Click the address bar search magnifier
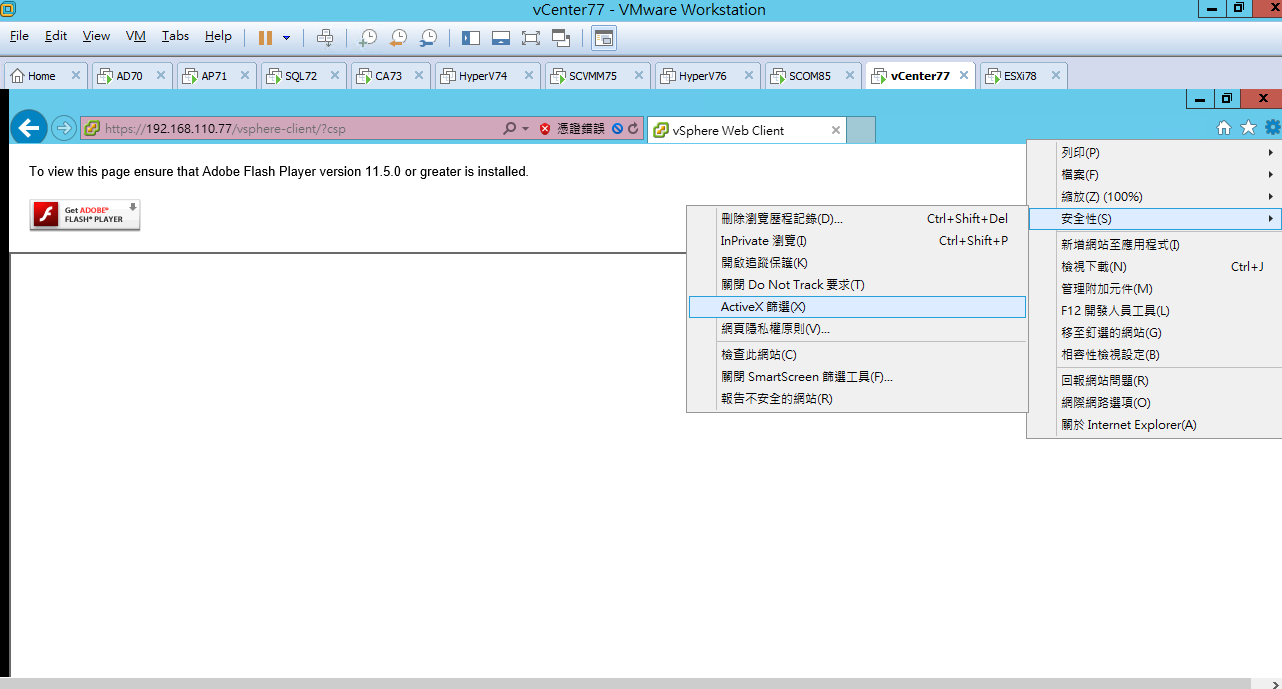This screenshot has width=1282, height=689. tap(510, 129)
